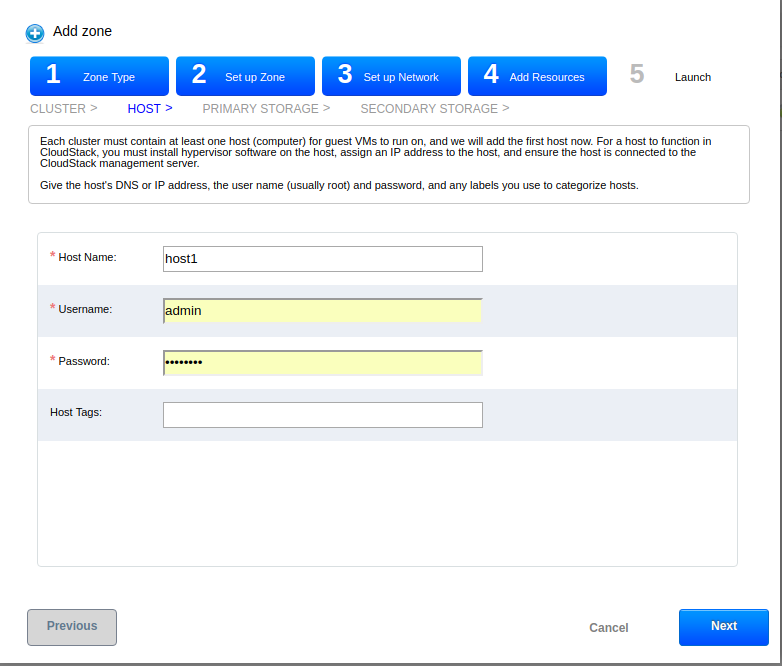Click the Host Tags label
782x666 pixels.
(76, 412)
